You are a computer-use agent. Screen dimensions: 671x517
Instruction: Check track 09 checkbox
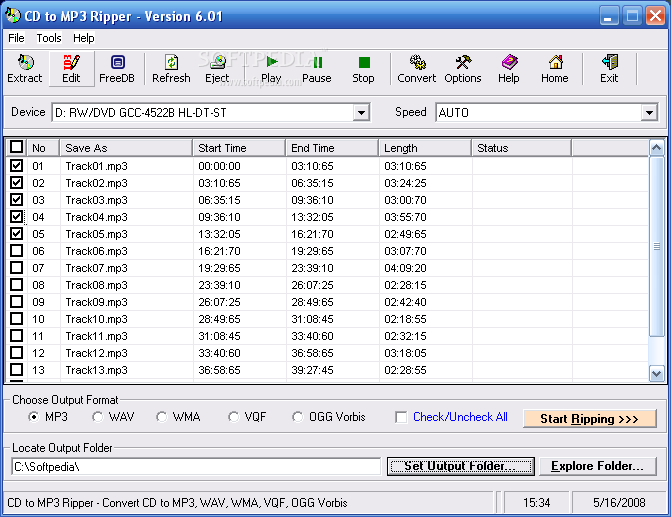click(x=16, y=302)
